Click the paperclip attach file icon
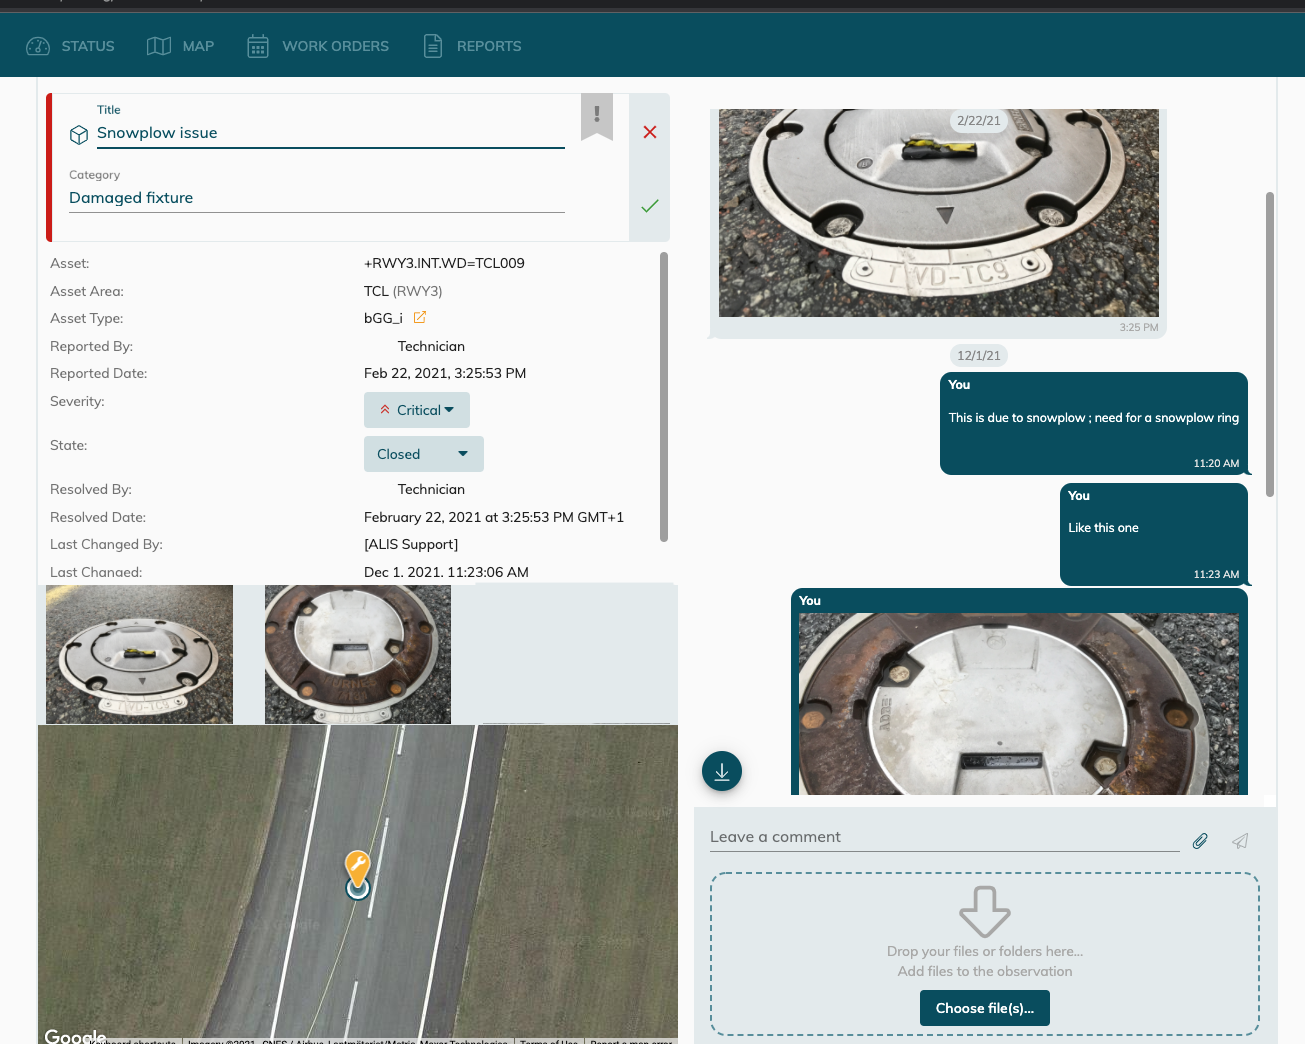The width and height of the screenshot is (1305, 1044). click(x=1200, y=841)
